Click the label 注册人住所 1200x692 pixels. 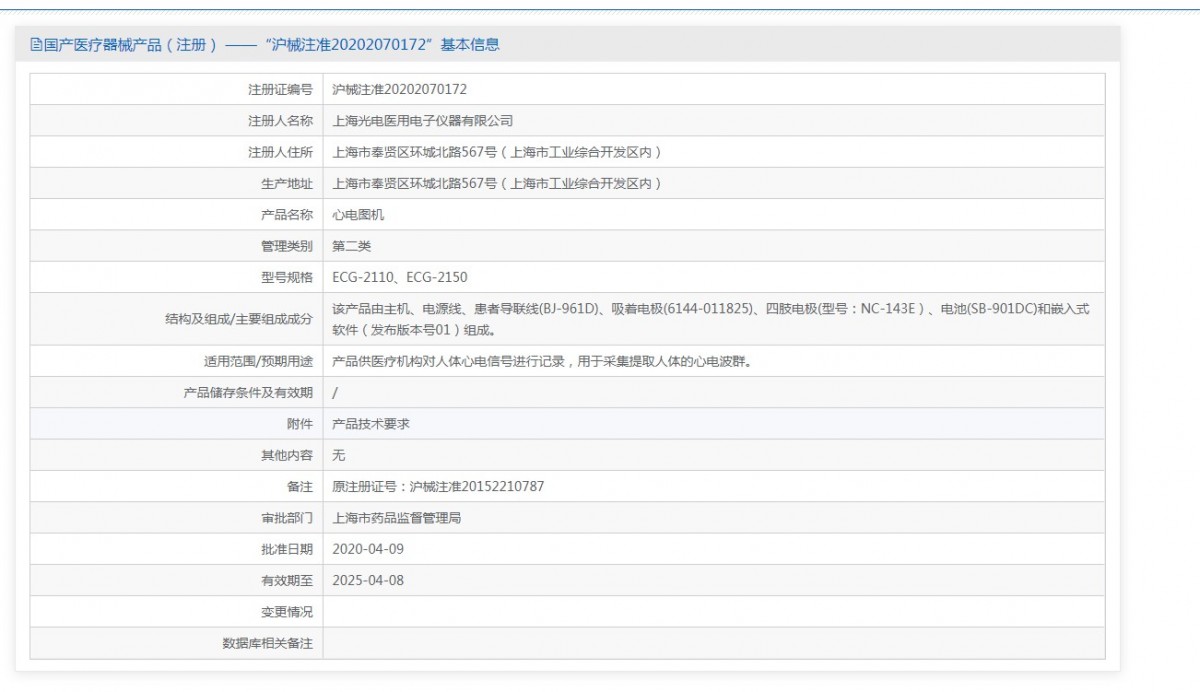tap(280, 153)
